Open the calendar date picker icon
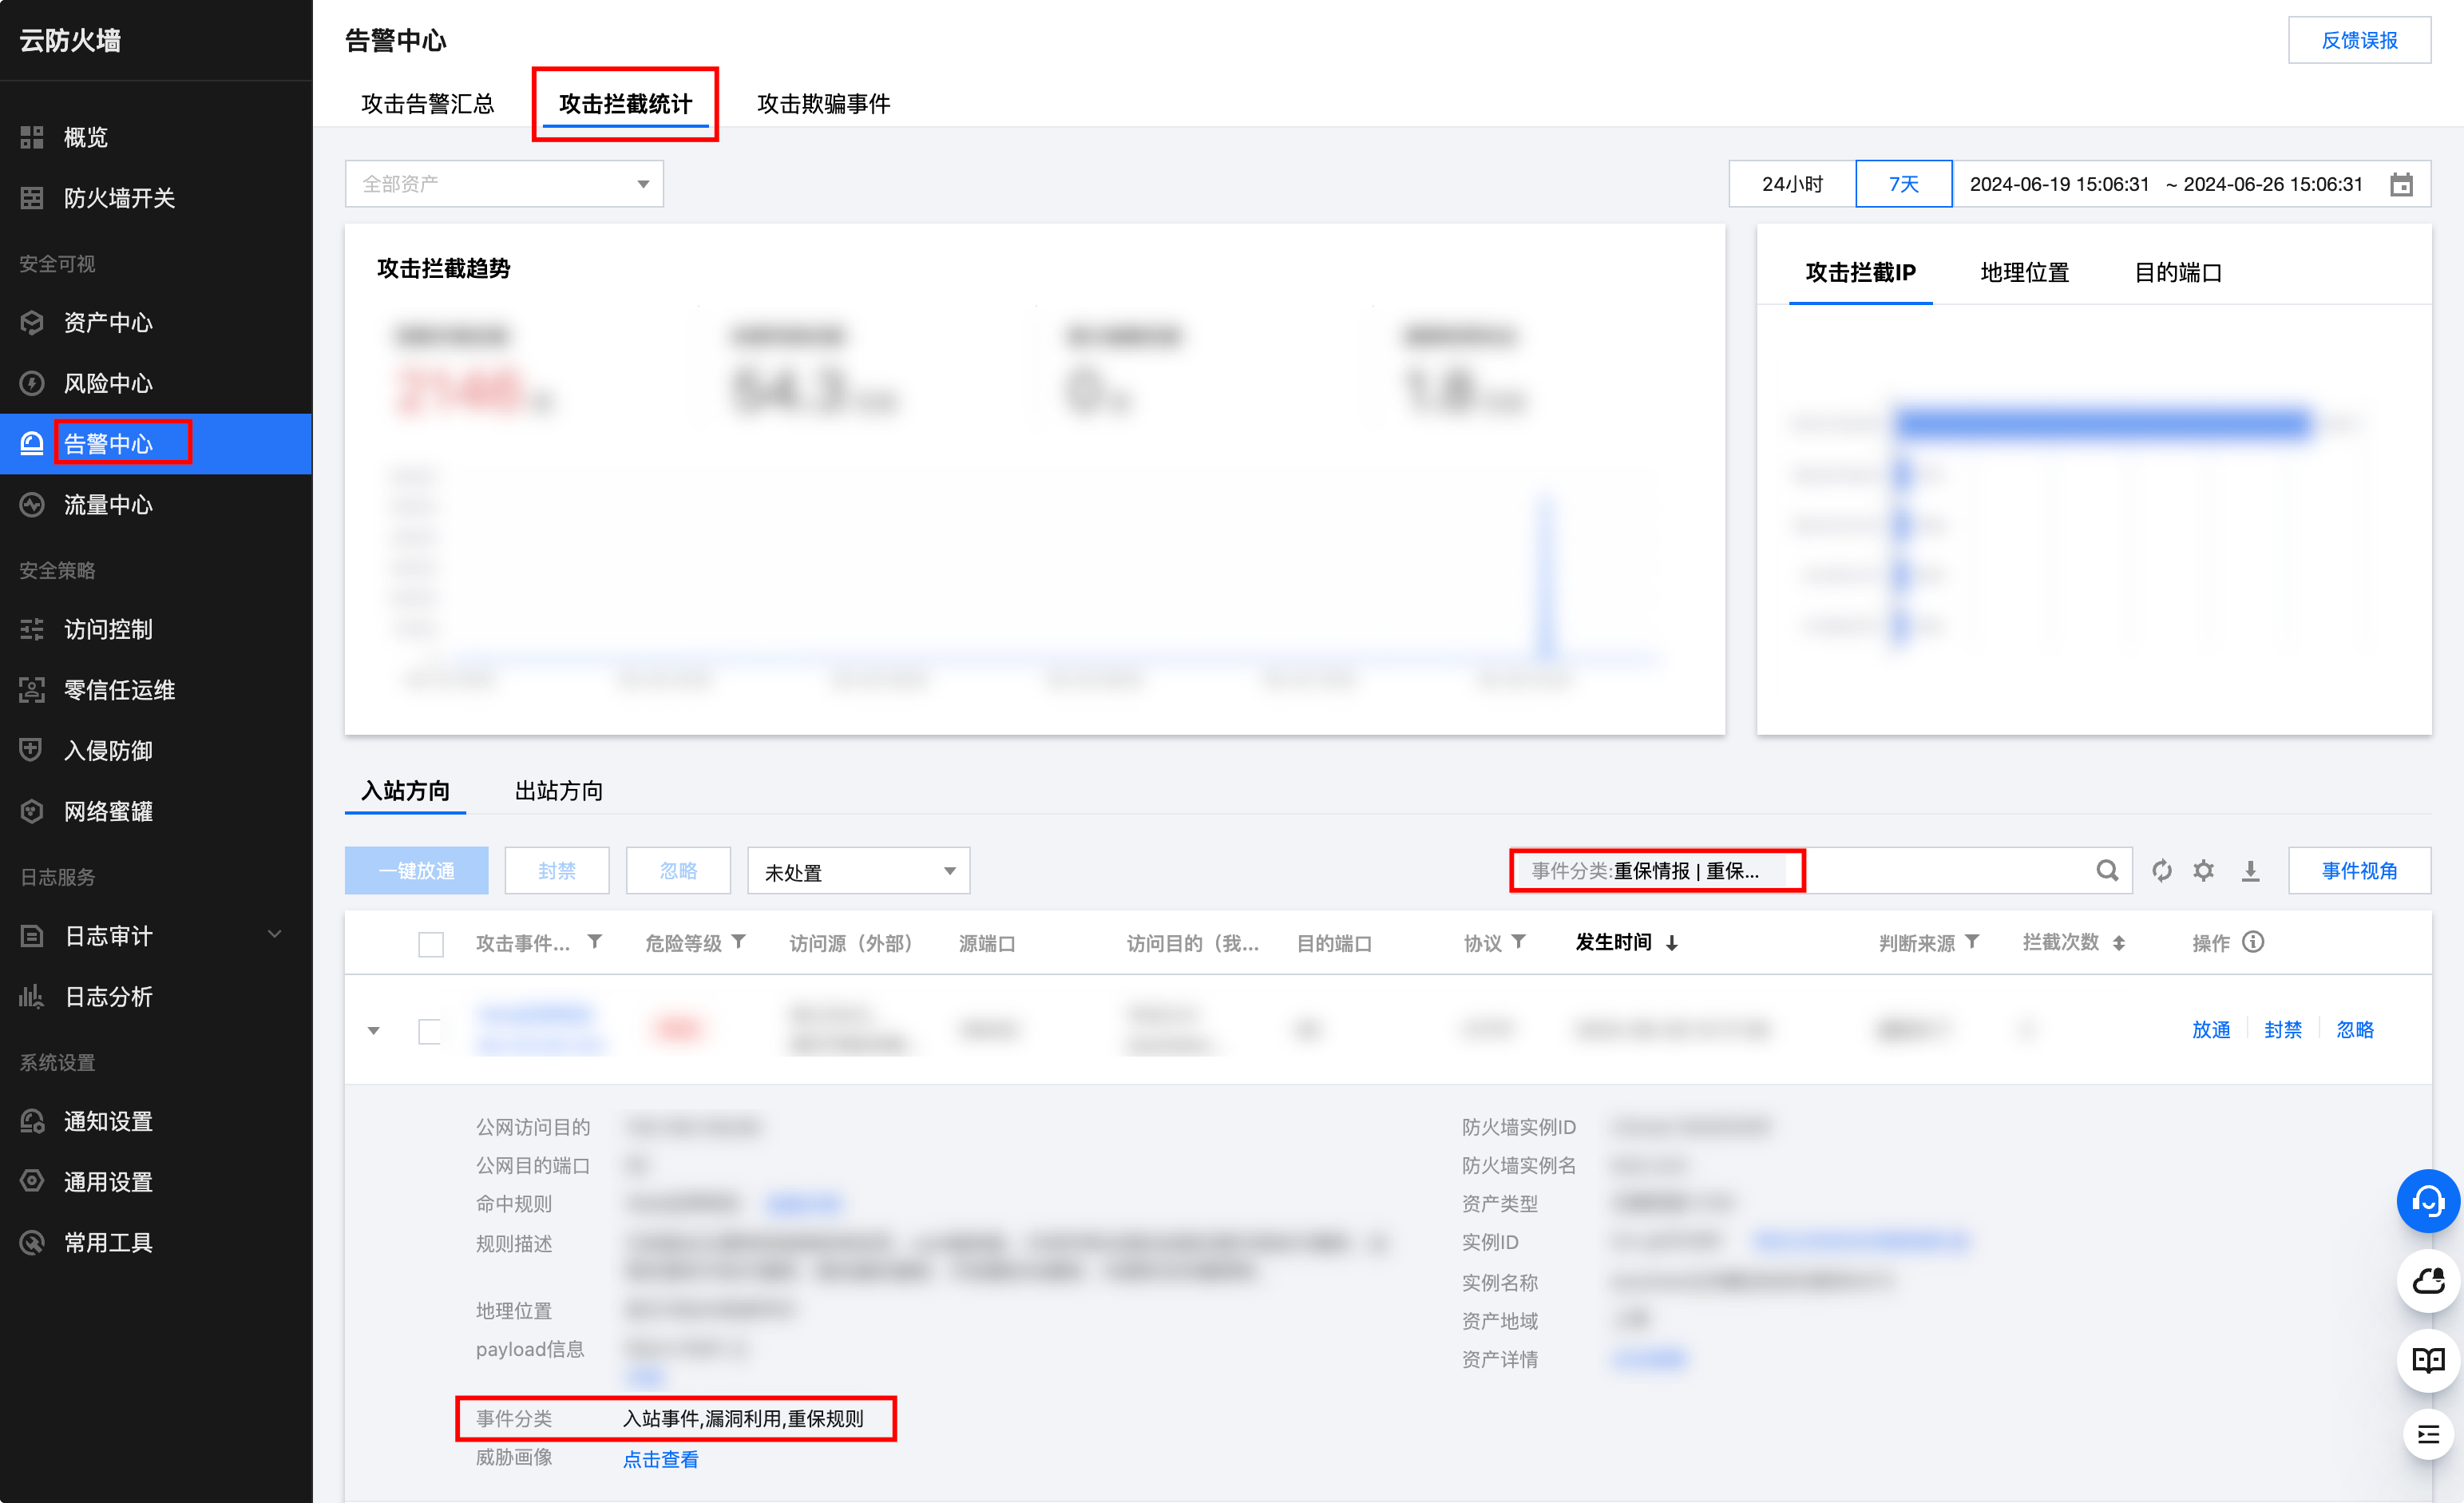The height and width of the screenshot is (1503, 2464). (2401, 185)
